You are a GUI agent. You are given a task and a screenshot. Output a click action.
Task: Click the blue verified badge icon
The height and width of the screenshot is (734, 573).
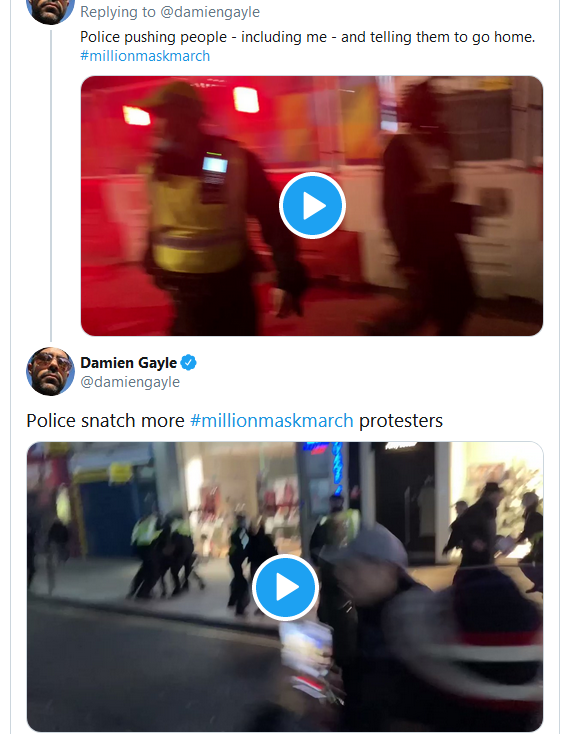[x=189, y=363]
